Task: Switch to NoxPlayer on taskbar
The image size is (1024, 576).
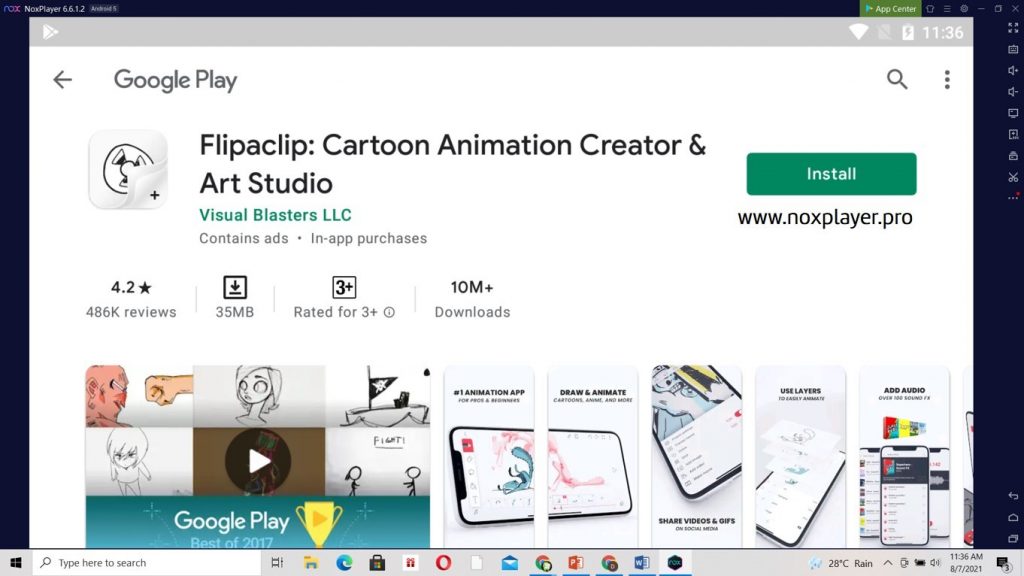Action: [x=675, y=562]
